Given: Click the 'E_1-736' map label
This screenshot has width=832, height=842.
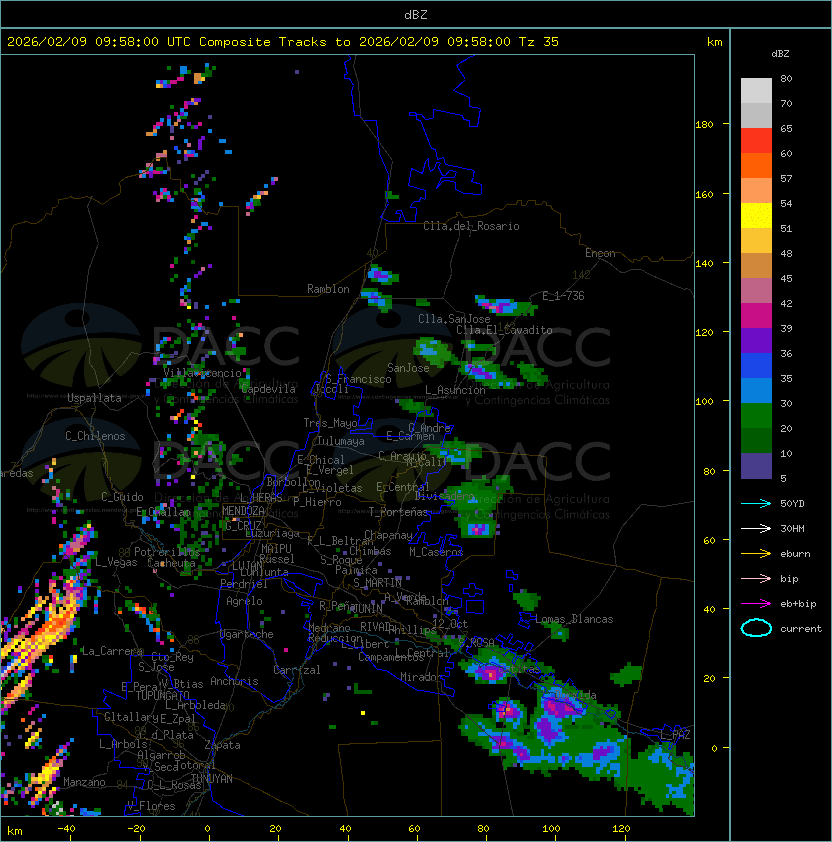Looking at the screenshot, I should point(563,296).
